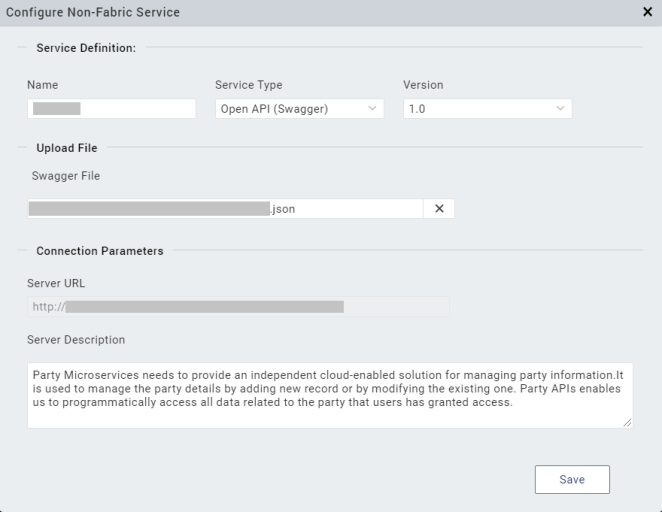
Task: Clear the uploaded Swagger file with X
Action: coord(439,209)
